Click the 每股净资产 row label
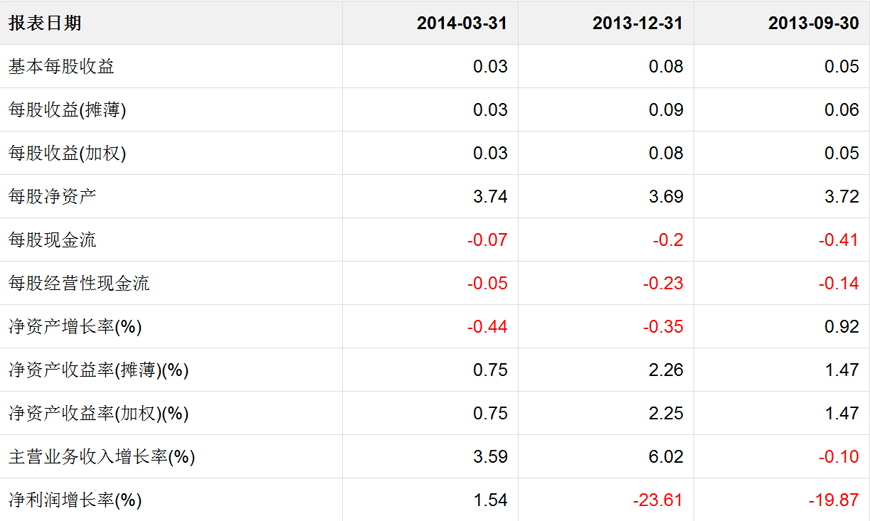The height and width of the screenshot is (521, 870). [x=53, y=197]
